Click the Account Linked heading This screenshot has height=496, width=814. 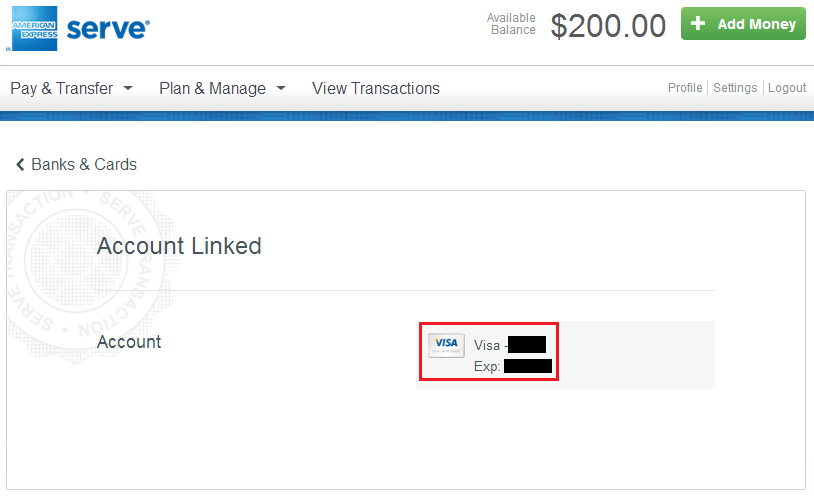click(x=179, y=246)
